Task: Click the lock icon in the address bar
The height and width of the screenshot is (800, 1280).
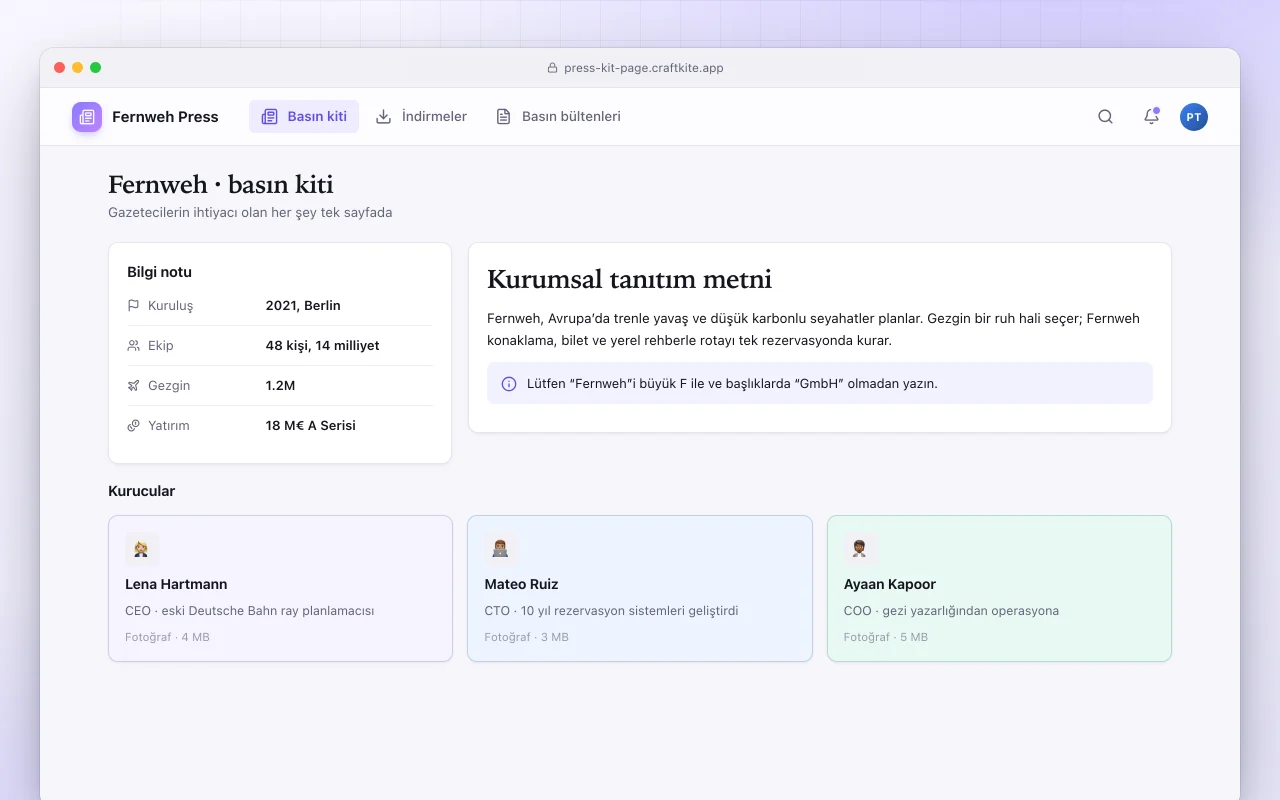Action: coord(552,68)
